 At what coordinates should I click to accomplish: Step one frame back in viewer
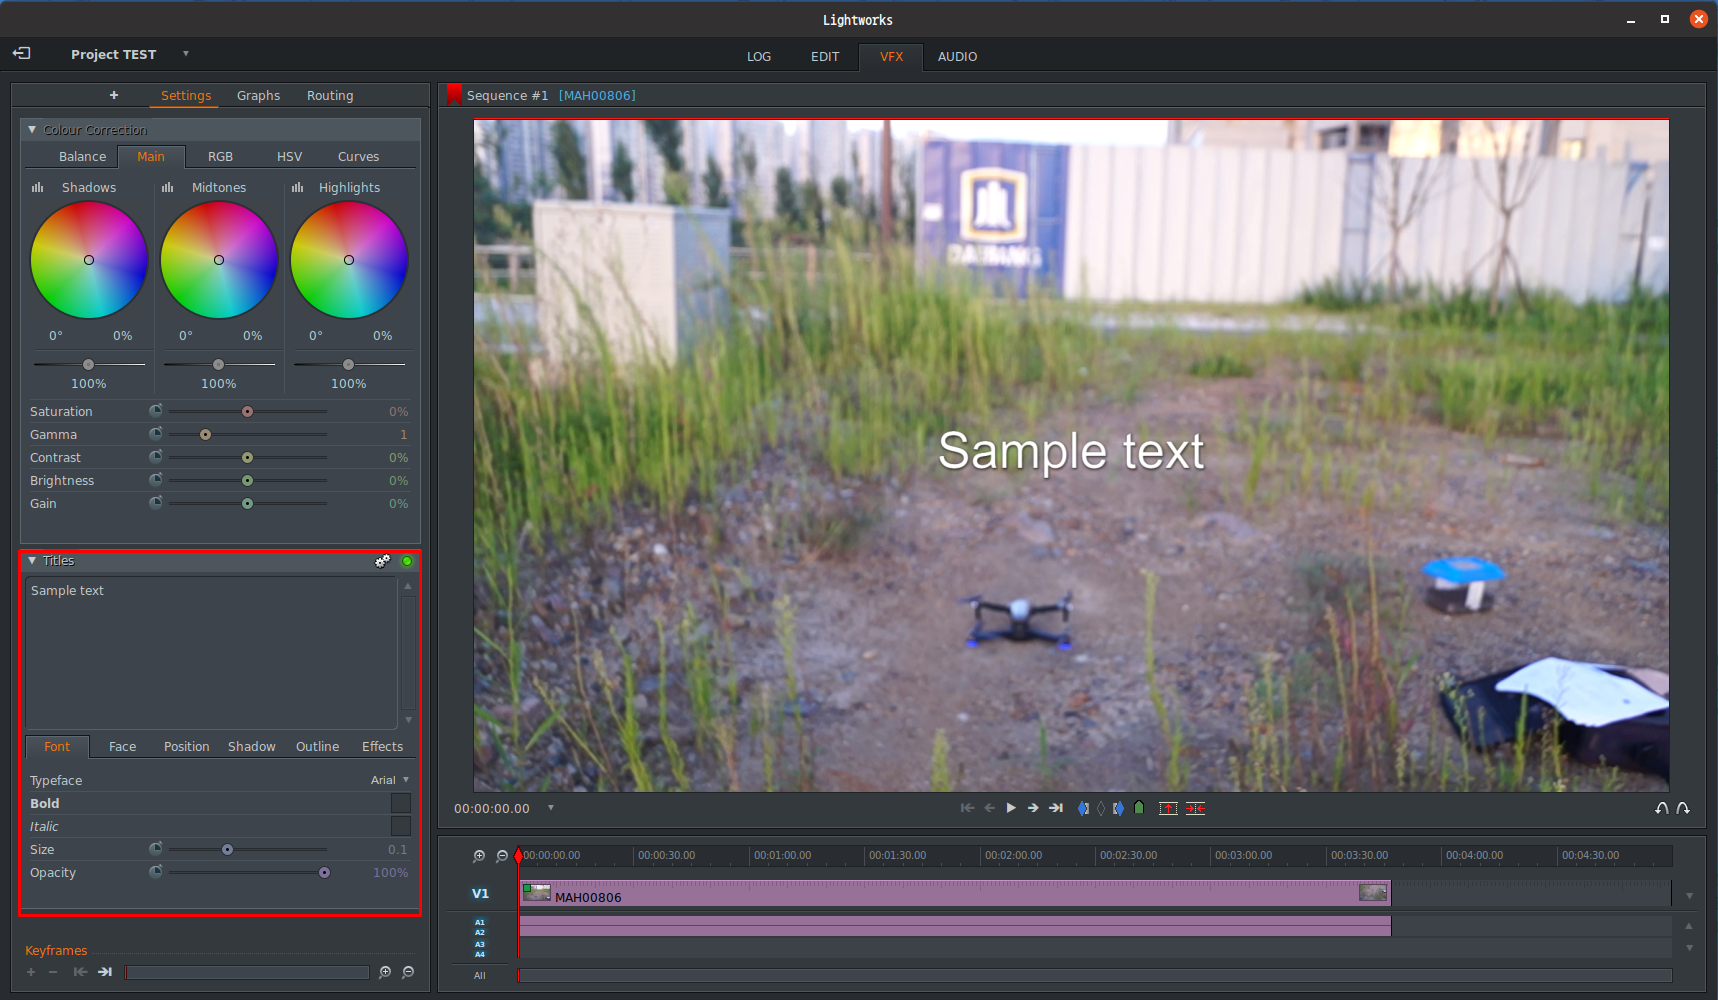(989, 808)
